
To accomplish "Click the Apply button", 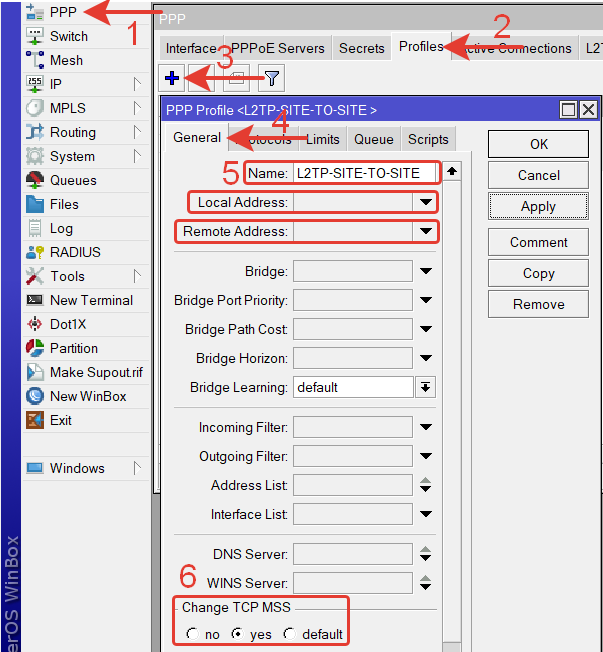I will click(x=539, y=206).
